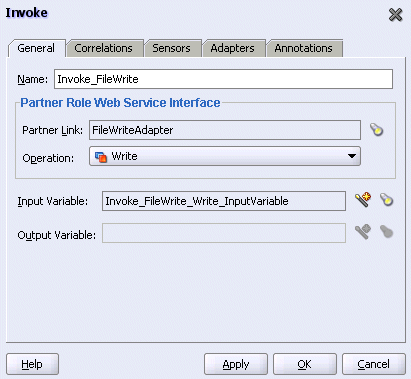The height and width of the screenshot is (379, 411).
Task: Apply the Invoke settings
Action: pyautogui.click(x=236, y=364)
